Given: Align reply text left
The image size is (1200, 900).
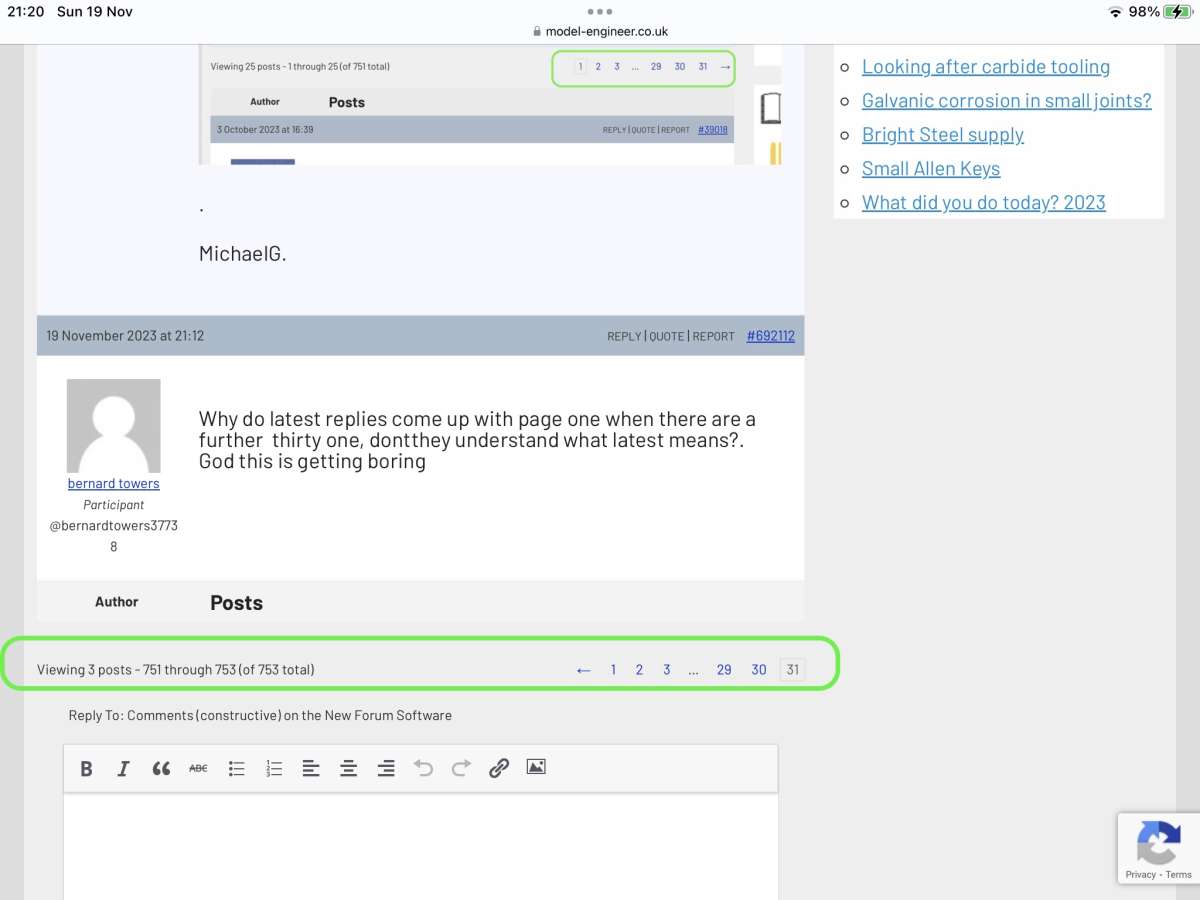Looking at the screenshot, I should 311,768.
